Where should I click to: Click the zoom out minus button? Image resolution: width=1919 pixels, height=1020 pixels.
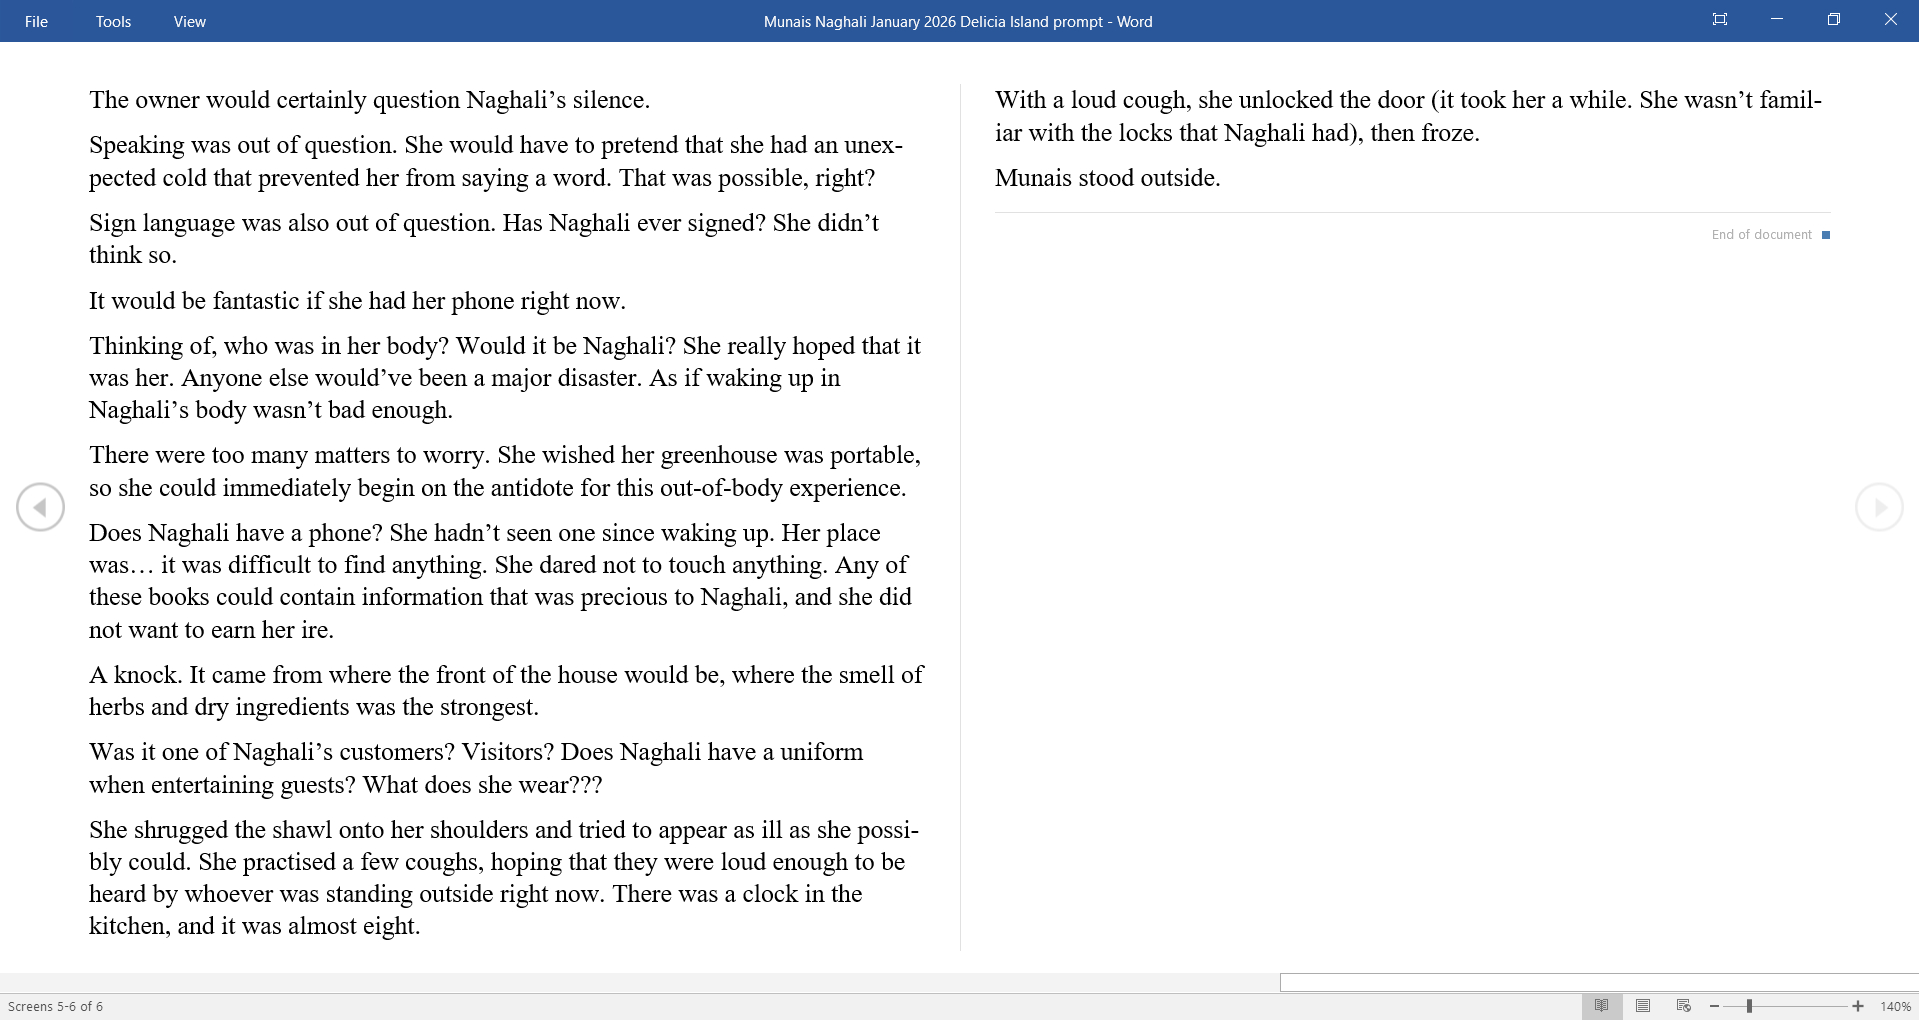click(x=1714, y=1006)
